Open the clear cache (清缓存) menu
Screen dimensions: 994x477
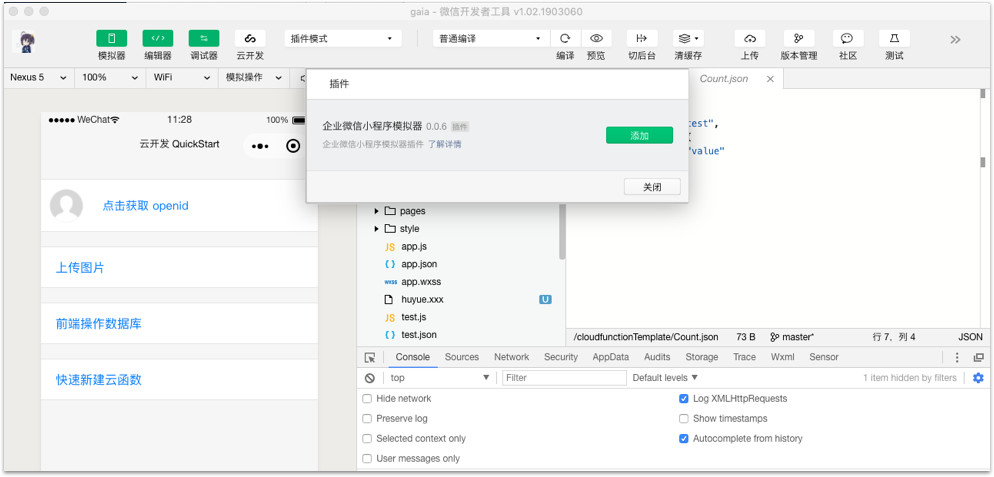pyautogui.click(x=688, y=38)
